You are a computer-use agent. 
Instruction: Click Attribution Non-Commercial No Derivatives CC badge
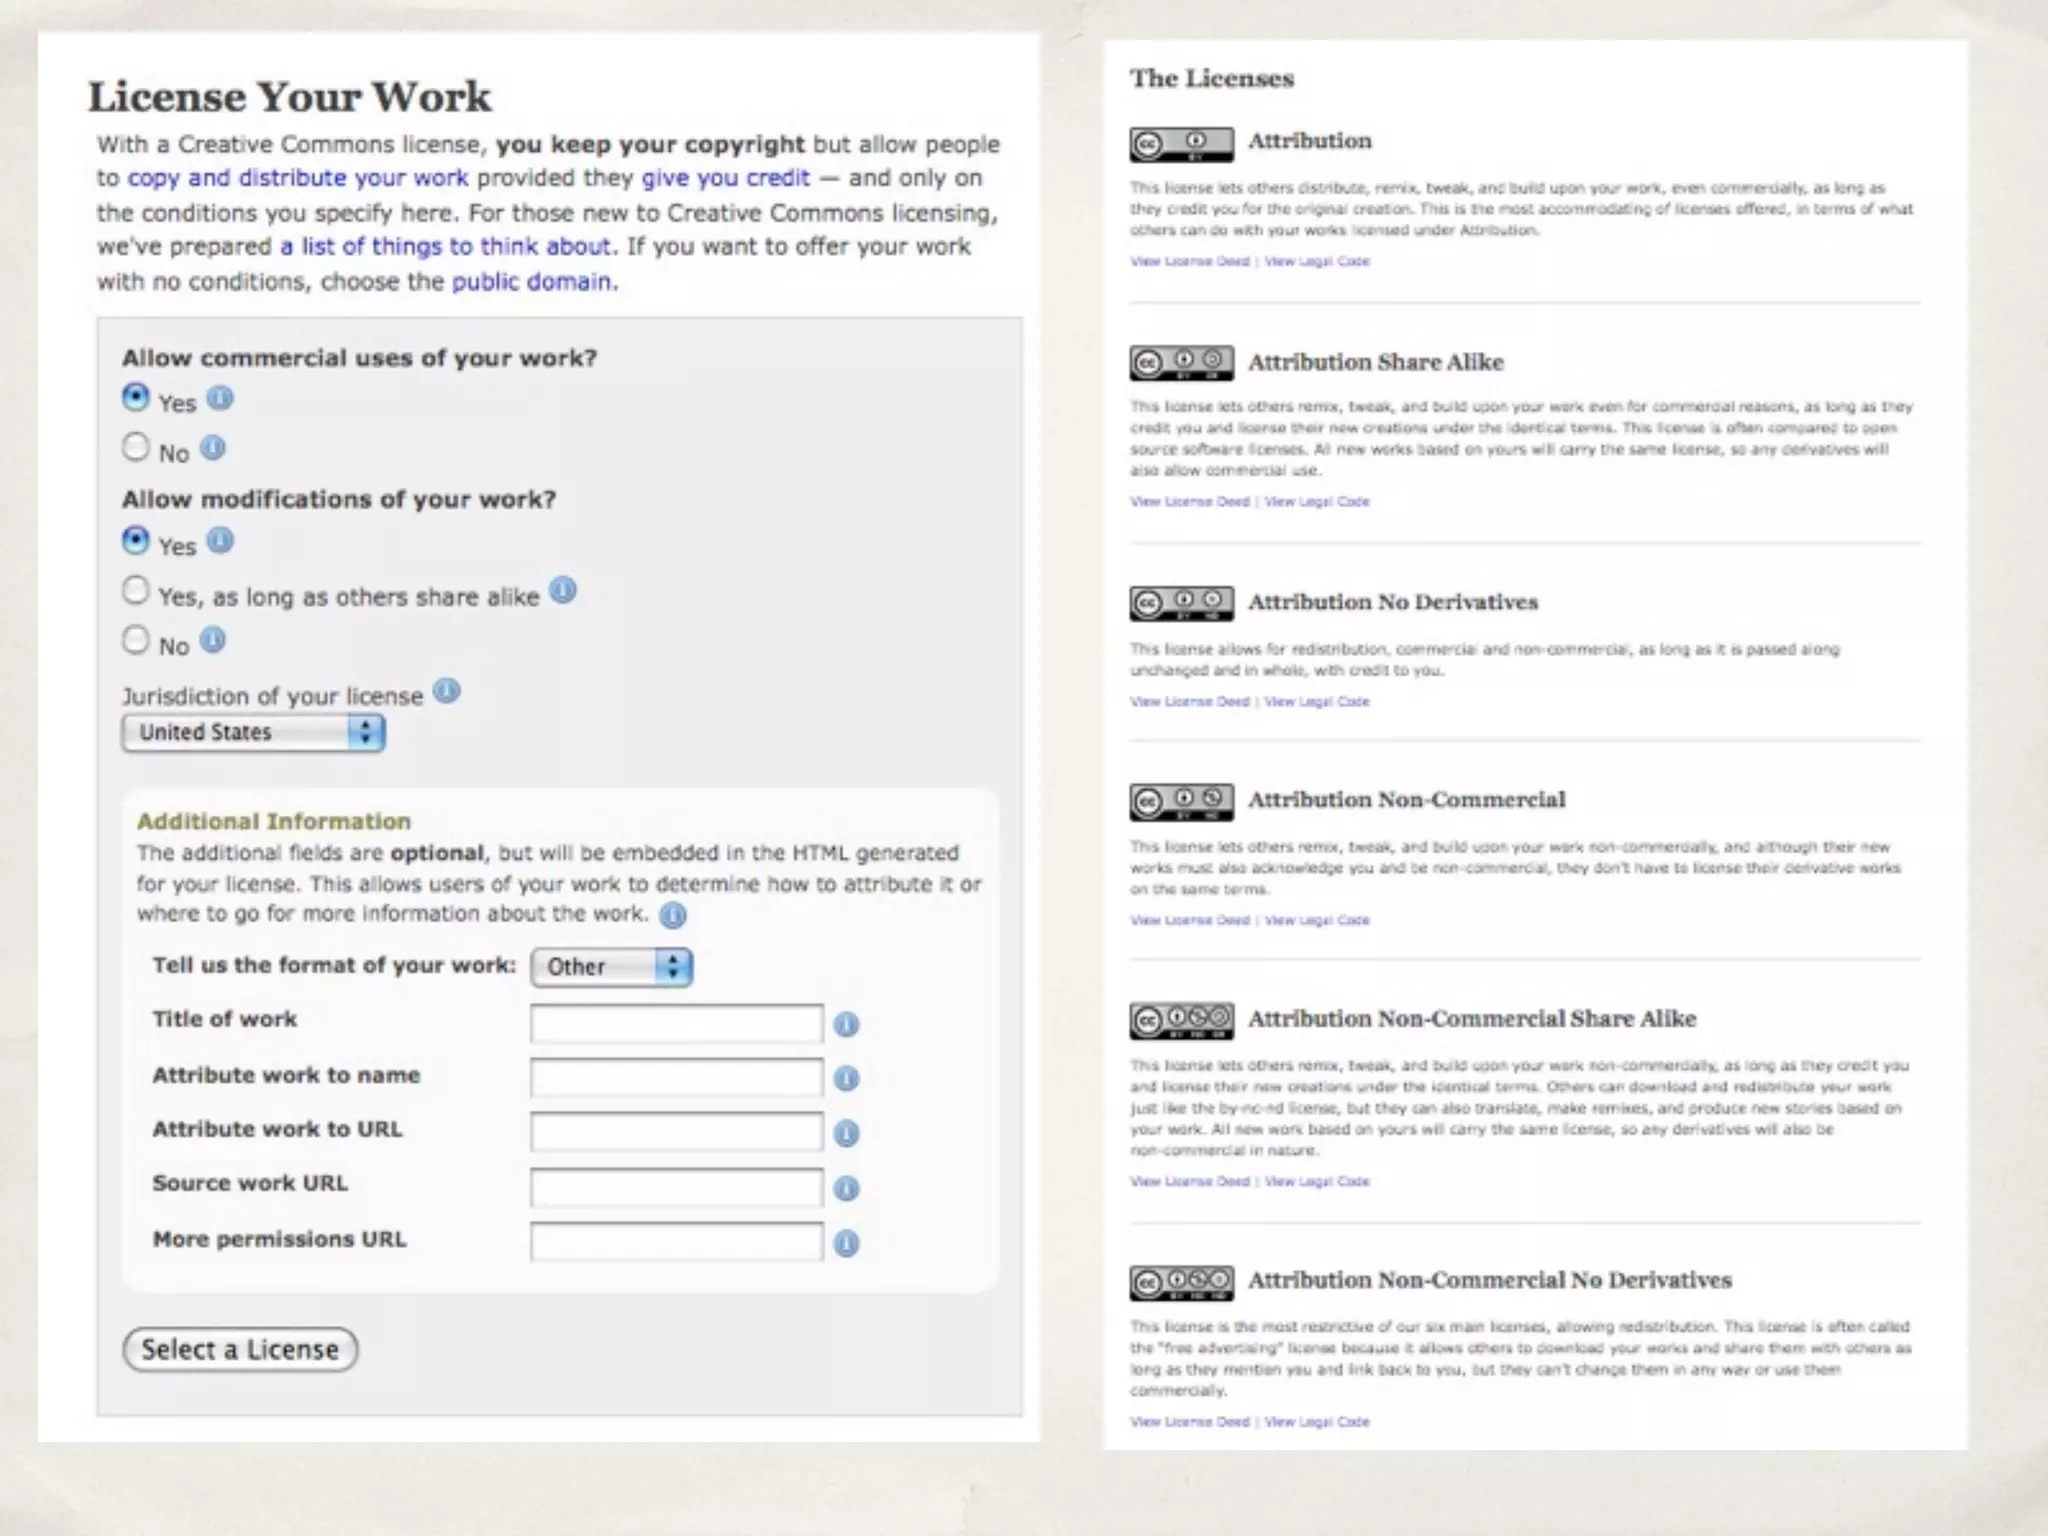tap(1182, 1283)
